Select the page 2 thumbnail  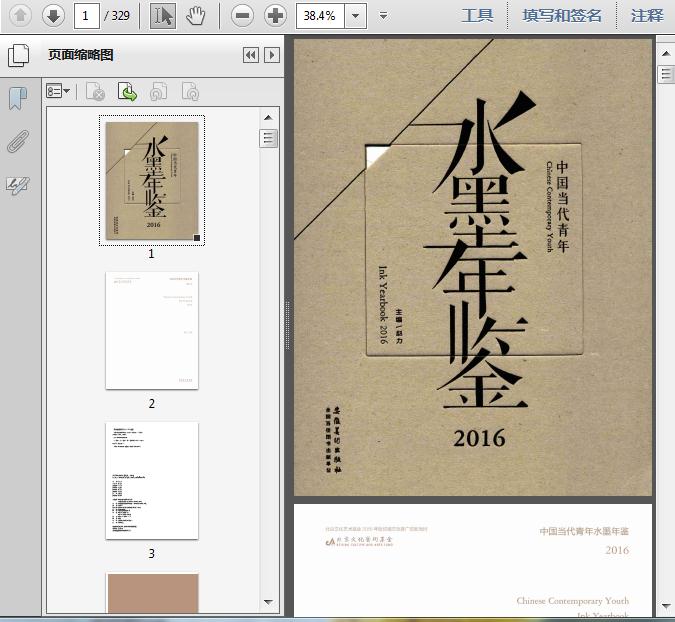(152, 330)
